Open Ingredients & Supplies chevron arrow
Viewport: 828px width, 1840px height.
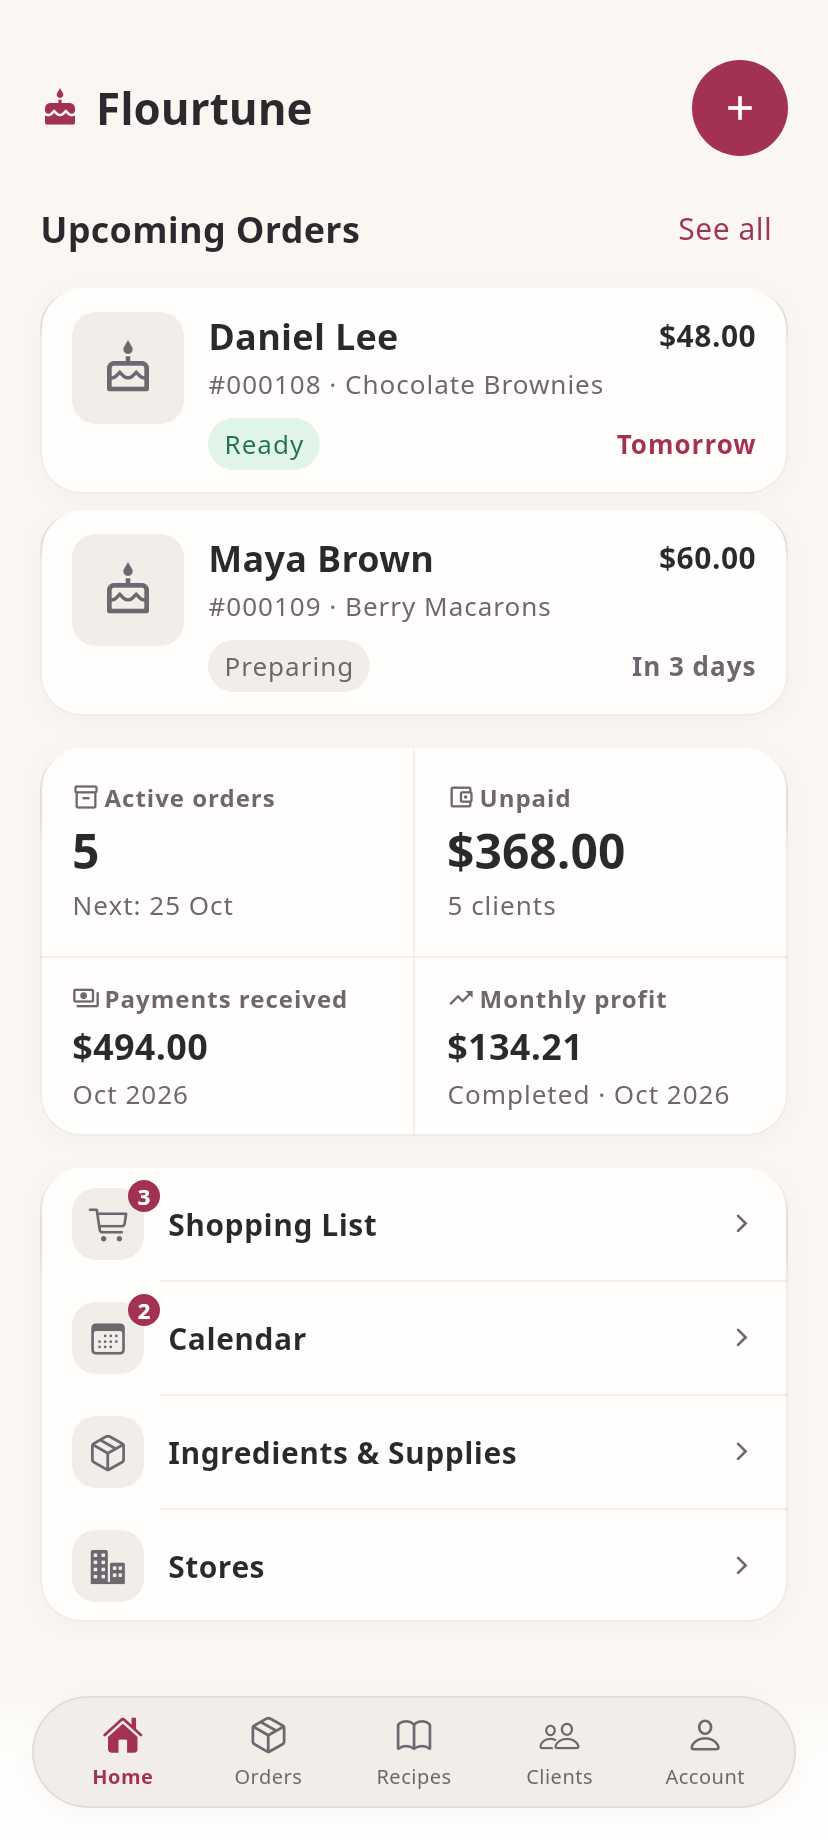point(742,1452)
